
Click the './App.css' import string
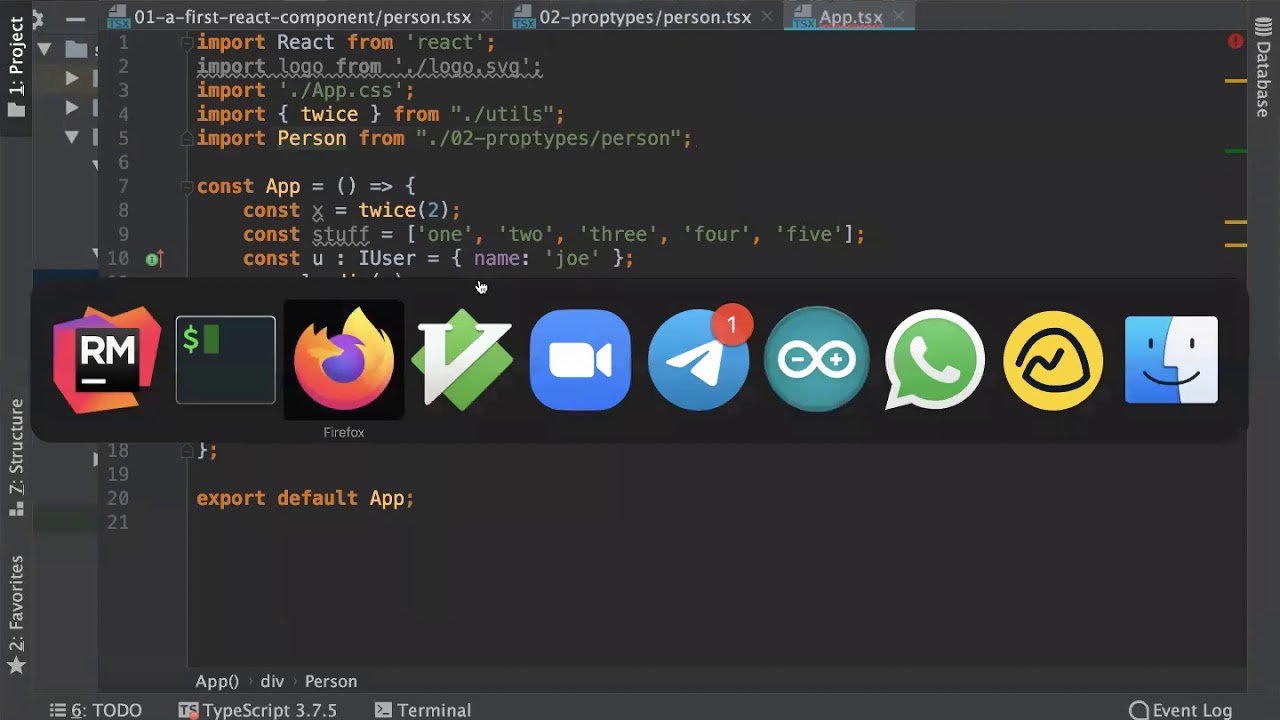pos(340,91)
